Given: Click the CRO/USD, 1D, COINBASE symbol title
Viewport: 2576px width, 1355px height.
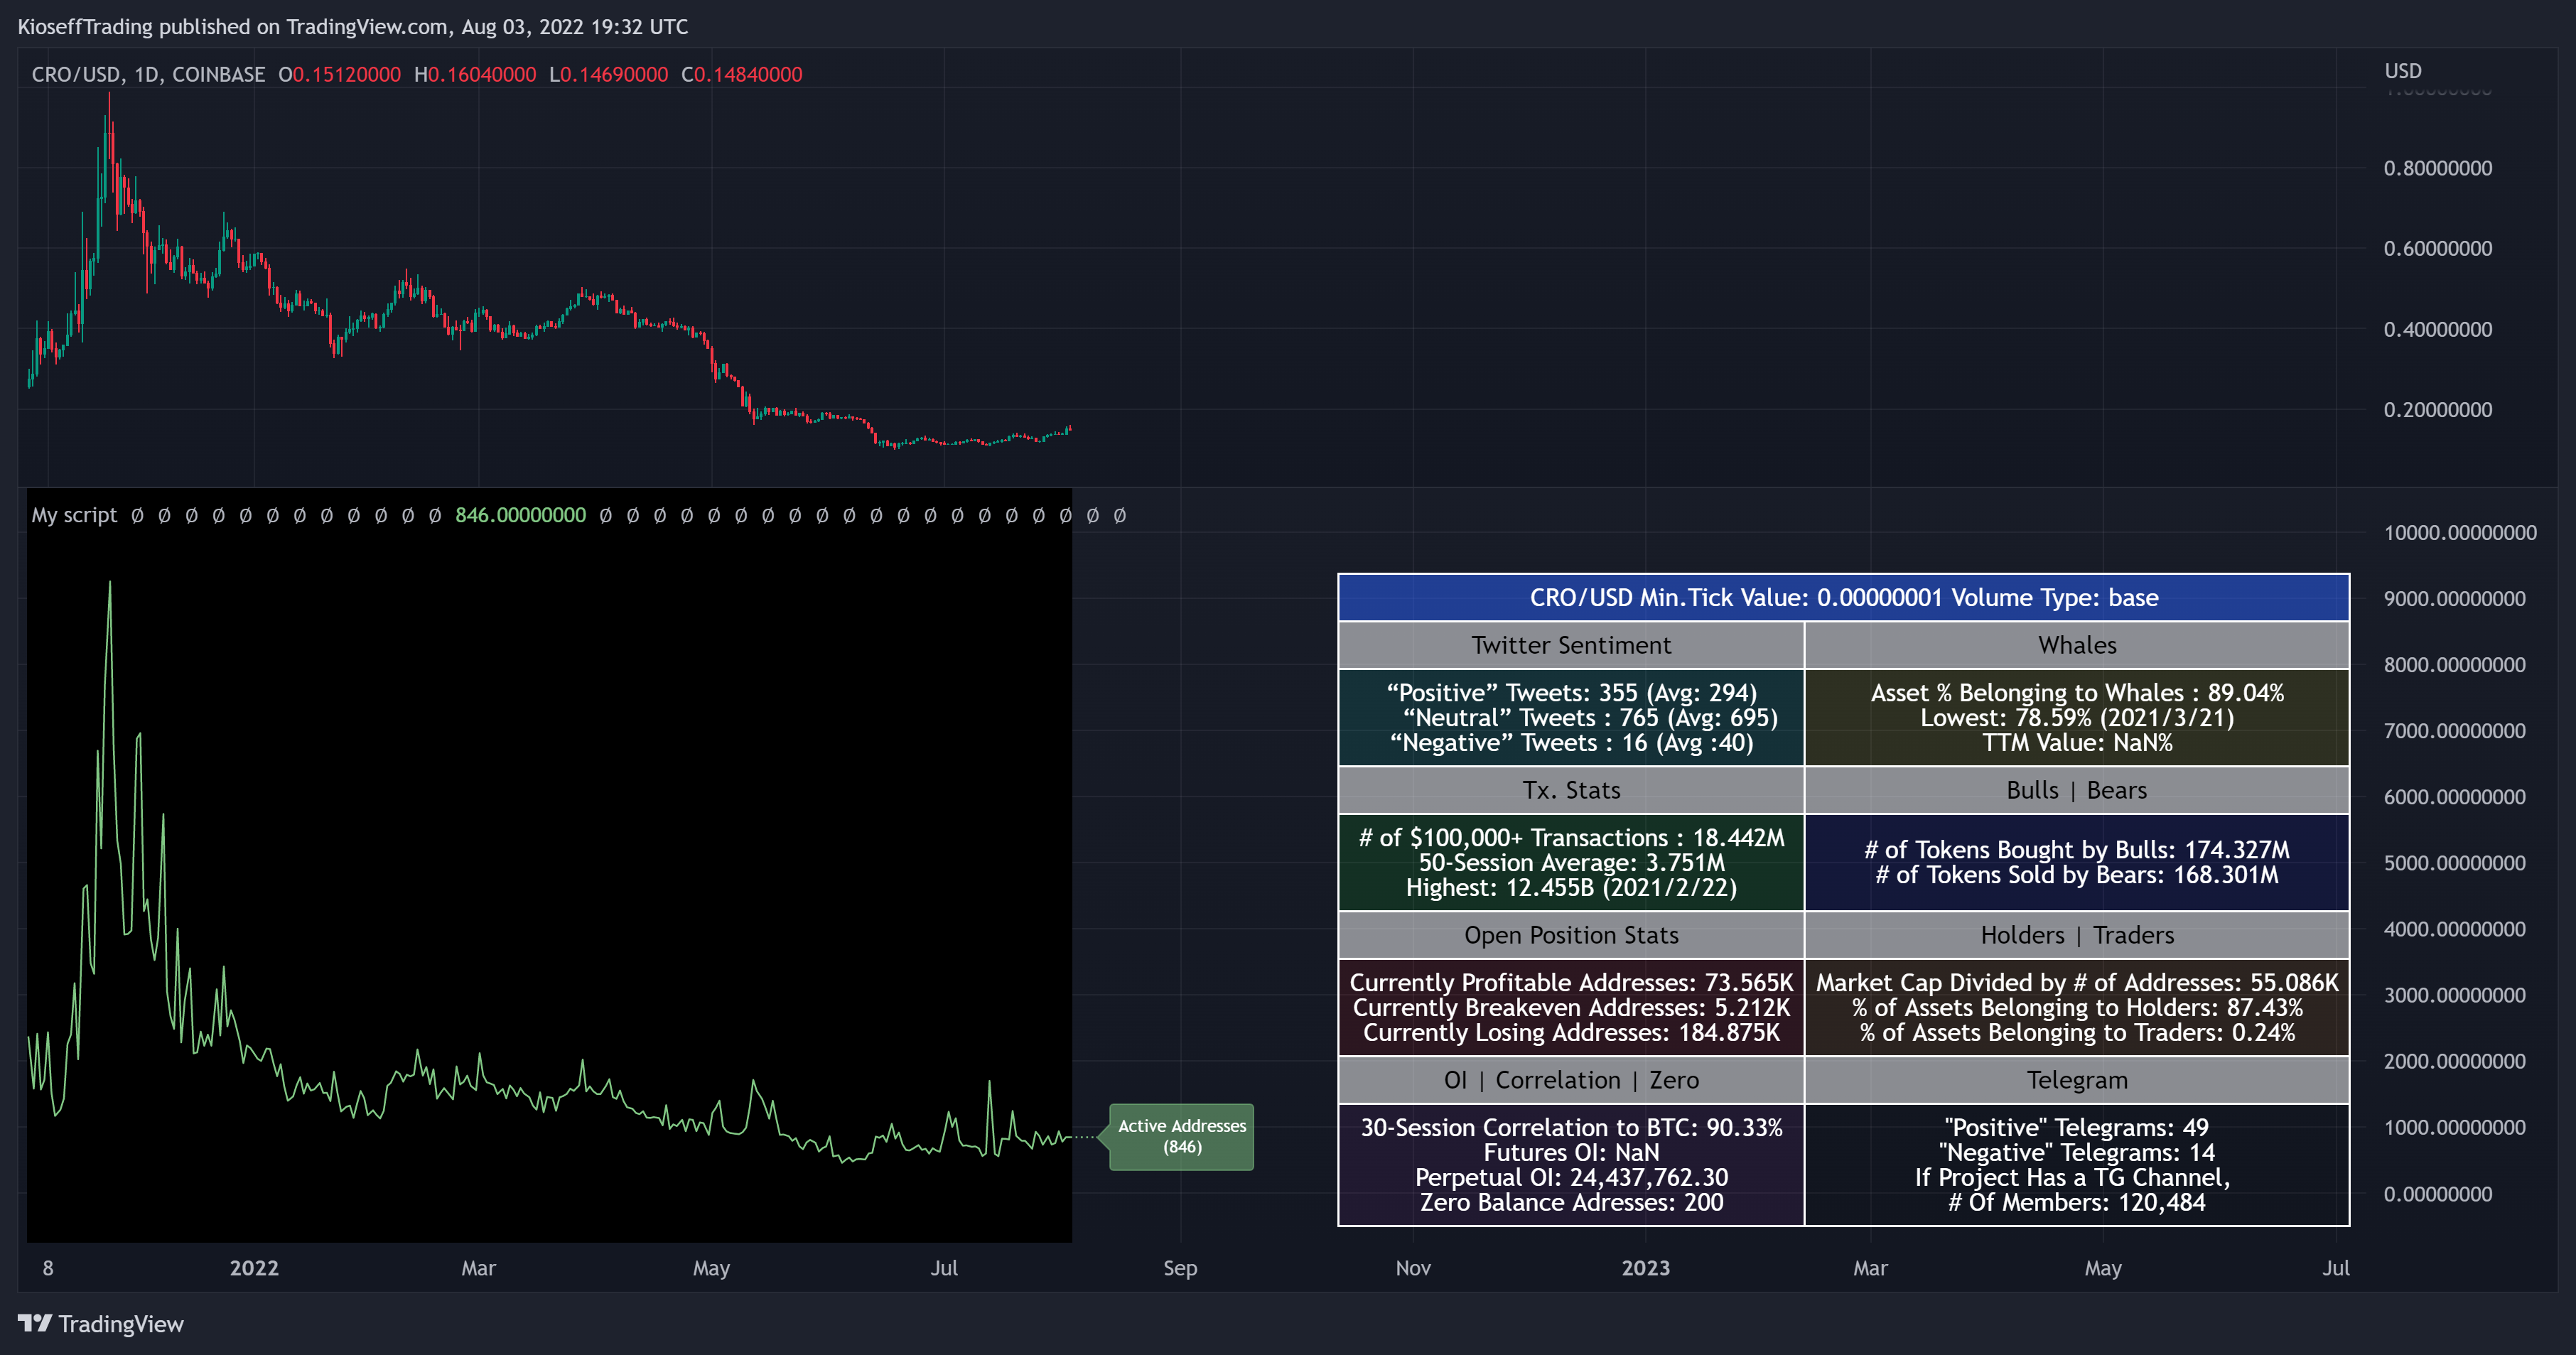Looking at the screenshot, I should (148, 74).
